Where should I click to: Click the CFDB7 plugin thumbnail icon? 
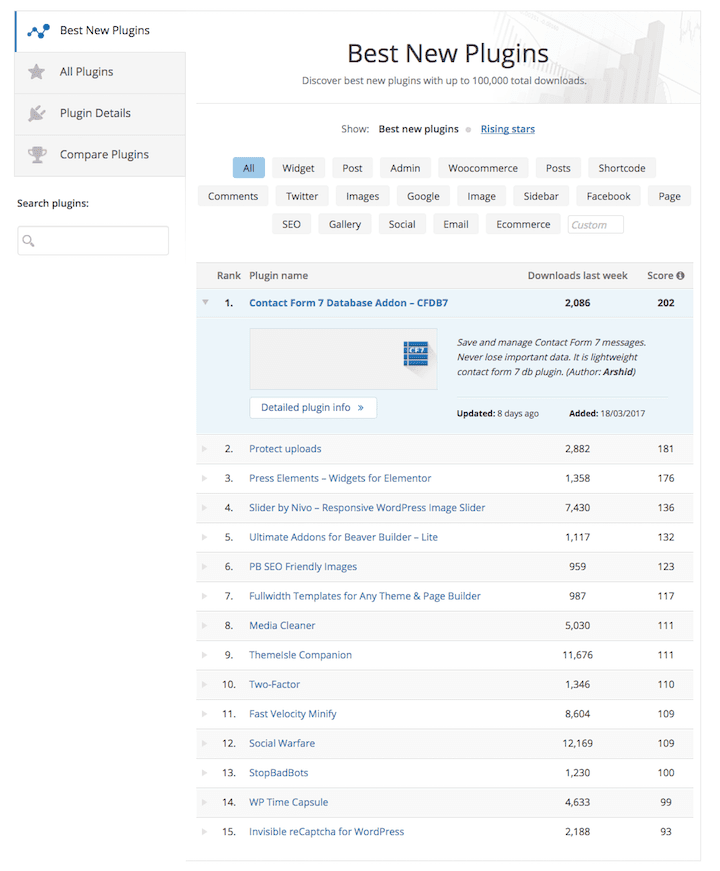(416, 354)
